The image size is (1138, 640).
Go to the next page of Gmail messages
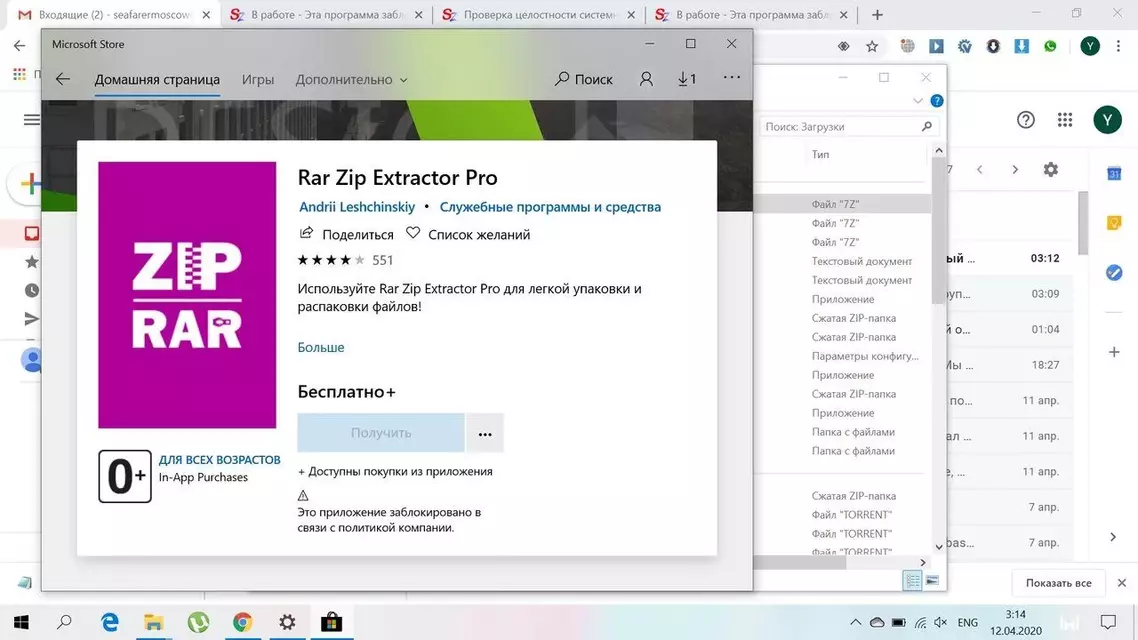click(x=1015, y=170)
